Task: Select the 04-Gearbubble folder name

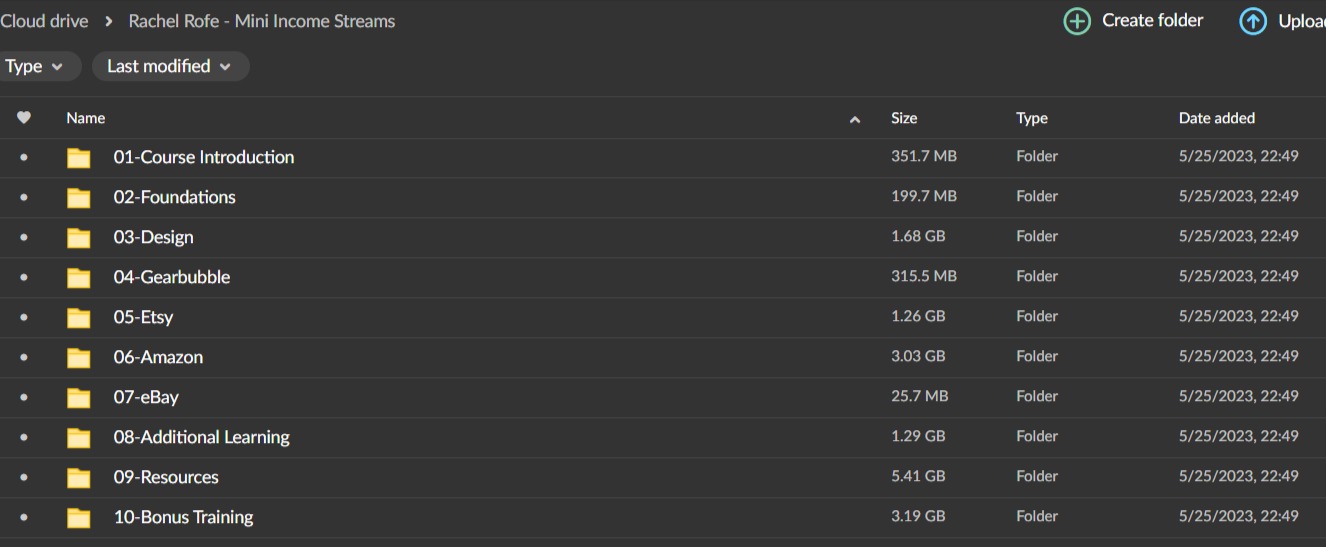Action: click(172, 277)
